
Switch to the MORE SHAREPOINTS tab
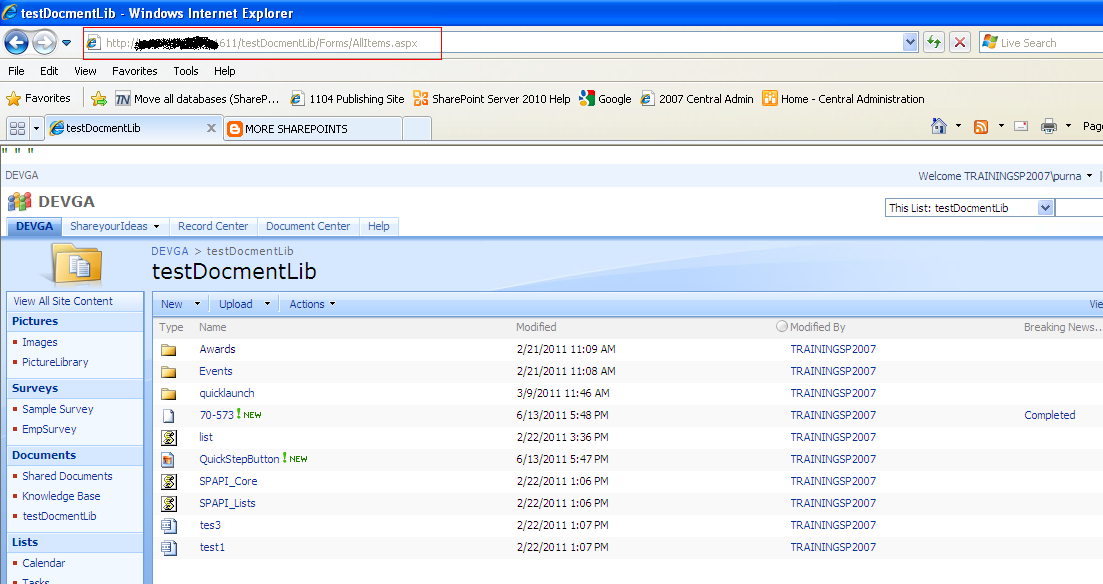313,129
